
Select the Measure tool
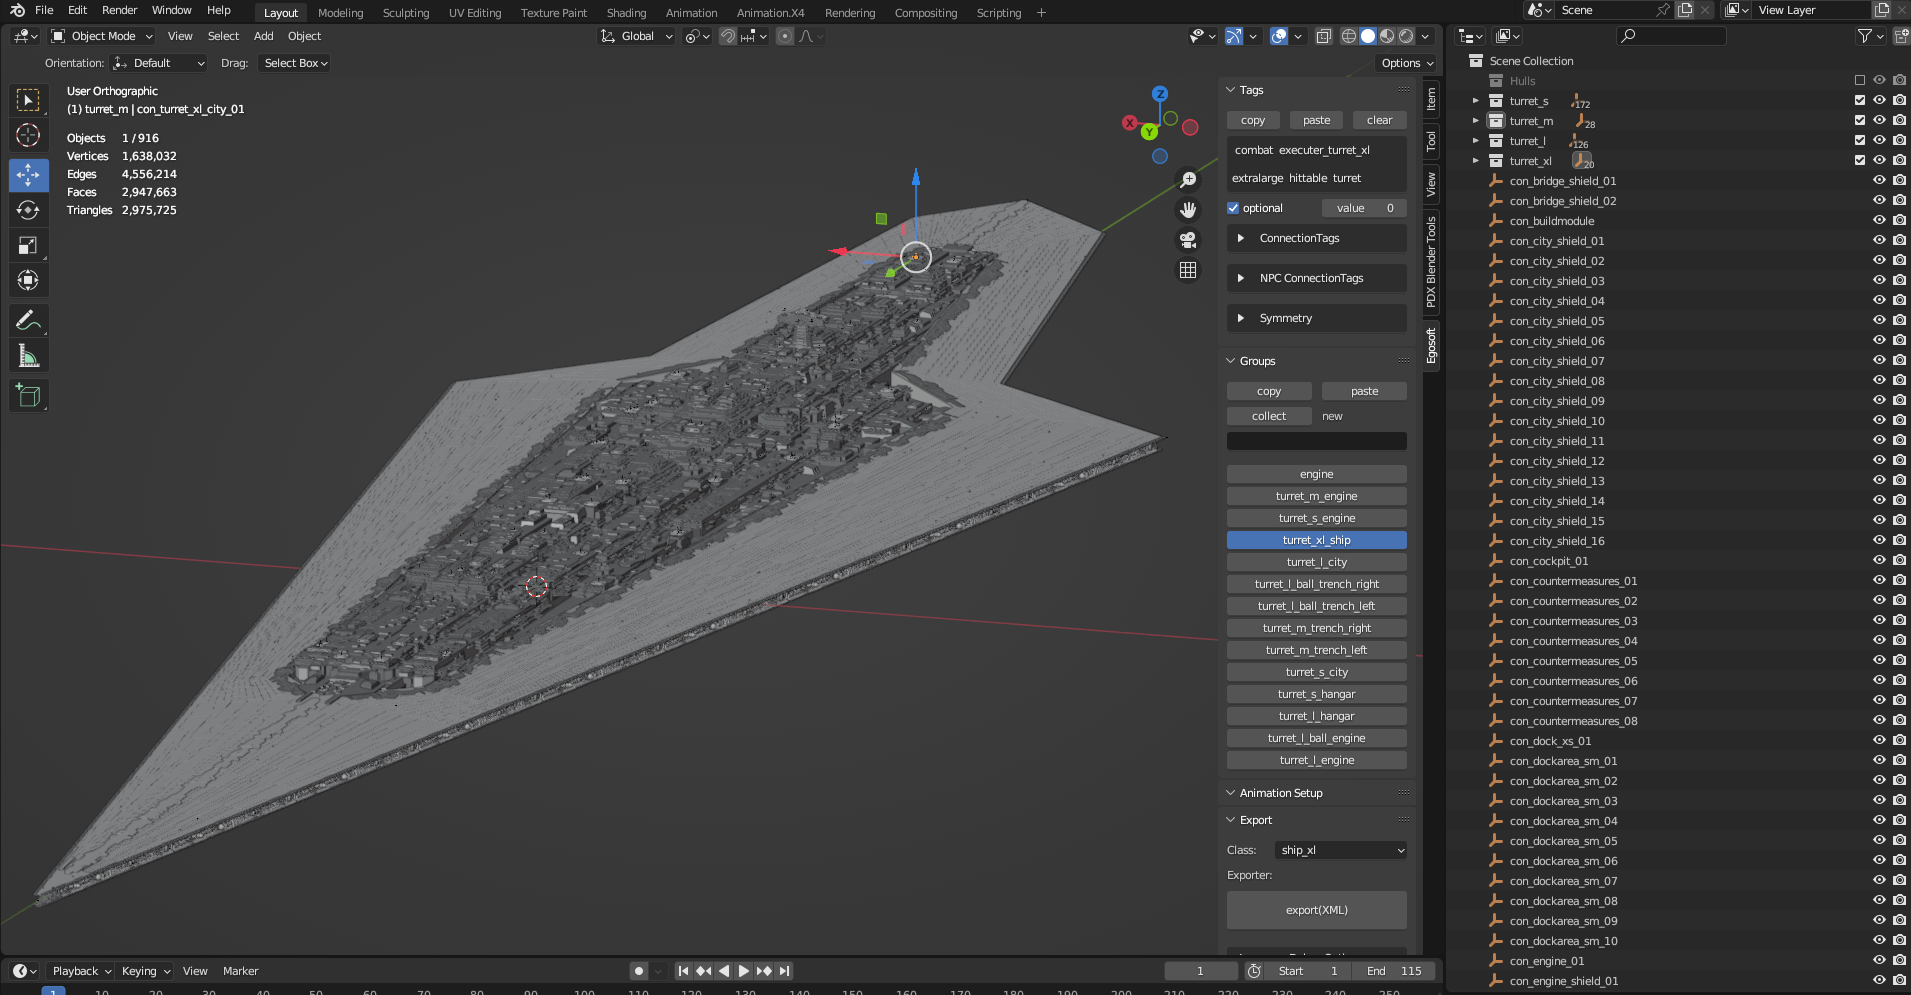click(28, 355)
